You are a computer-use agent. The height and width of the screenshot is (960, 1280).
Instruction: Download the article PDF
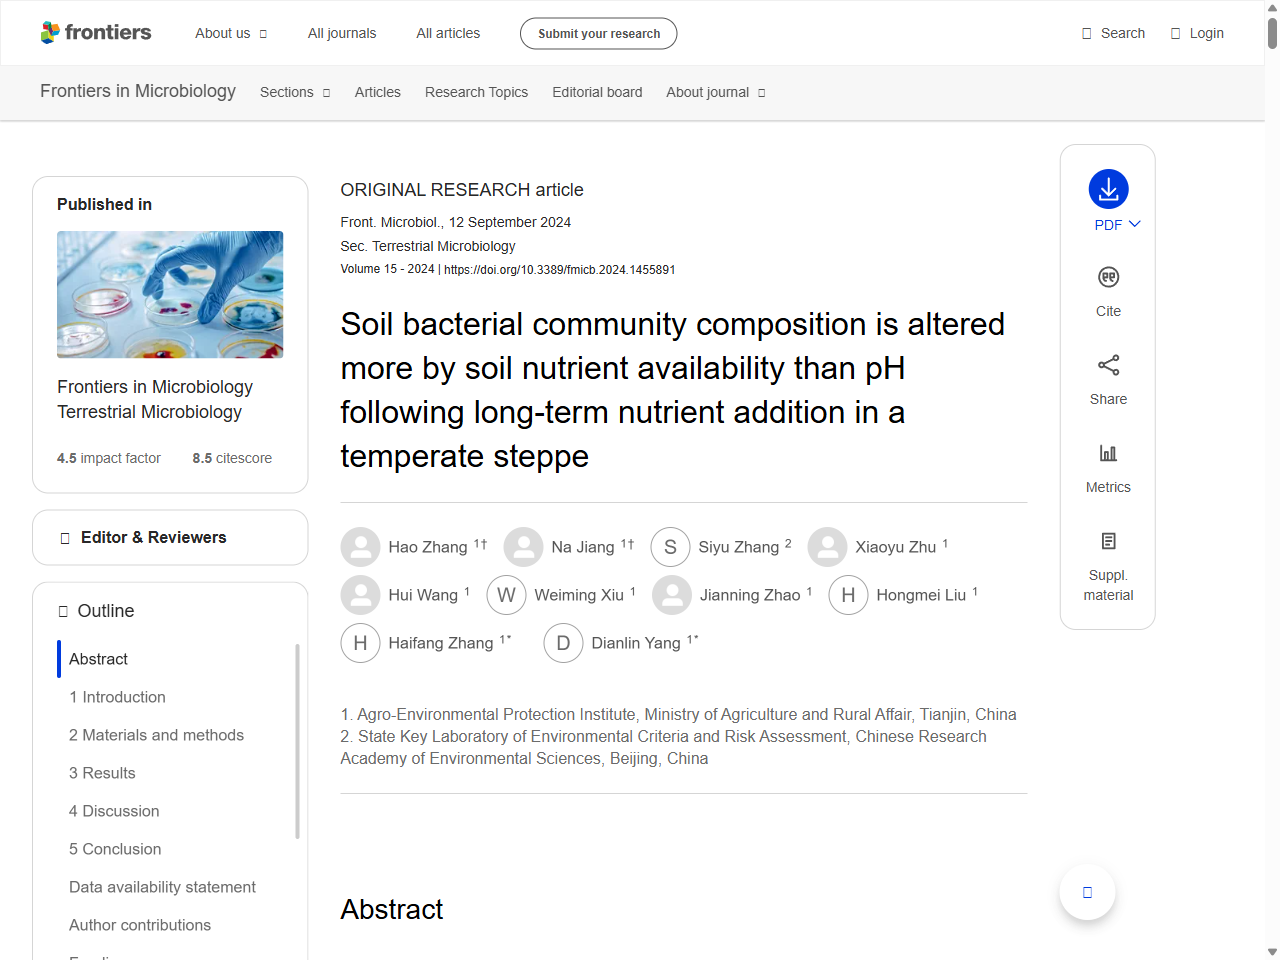1108,190
